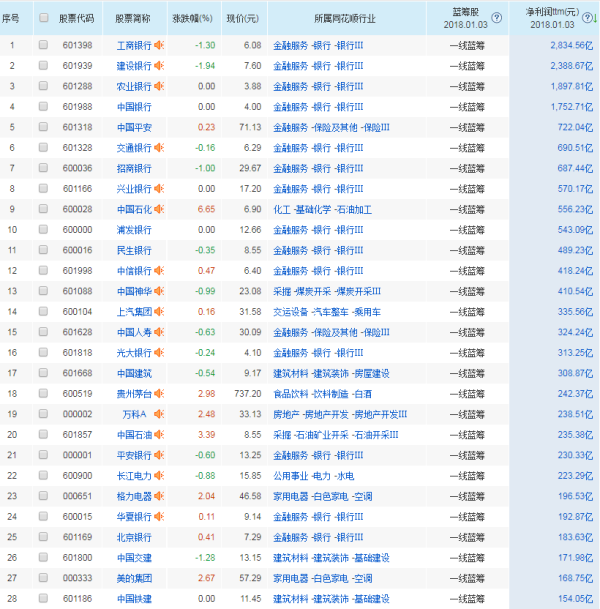600x609 pixels.
Task: Click speaker icon next to 农业银行
Action: pos(159,86)
